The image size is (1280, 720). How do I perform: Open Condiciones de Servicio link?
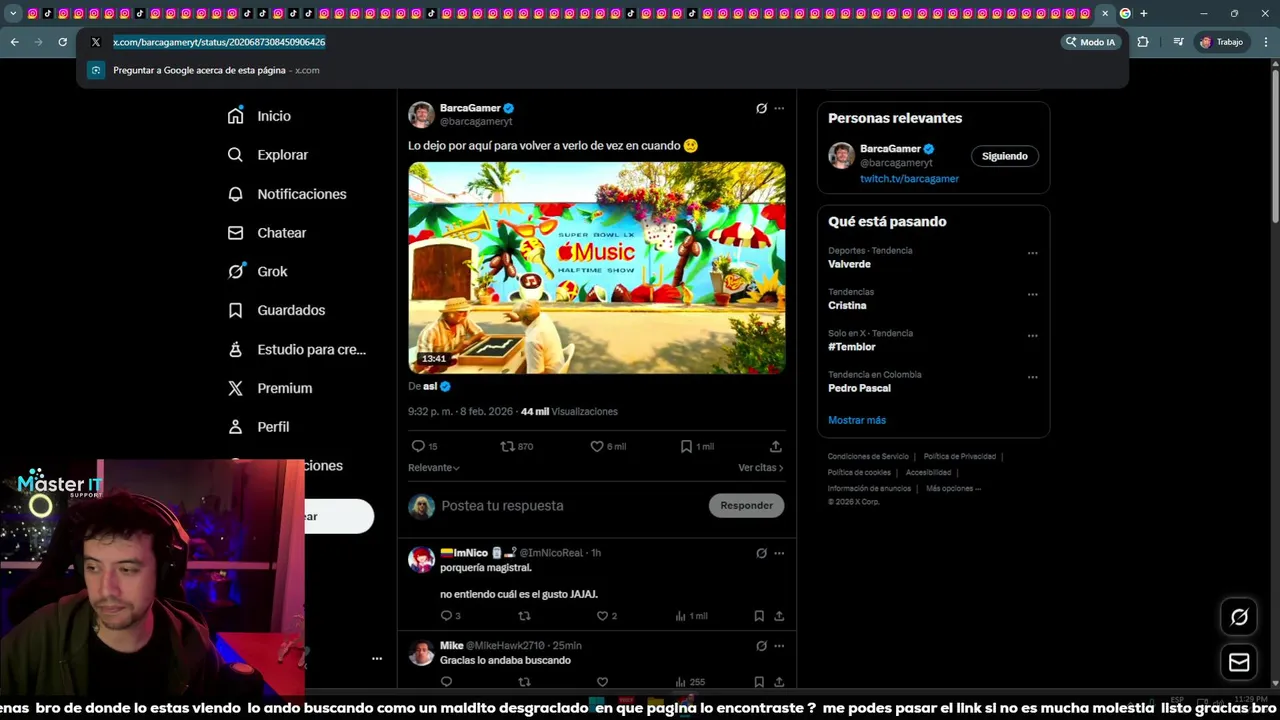click(868, 457)
